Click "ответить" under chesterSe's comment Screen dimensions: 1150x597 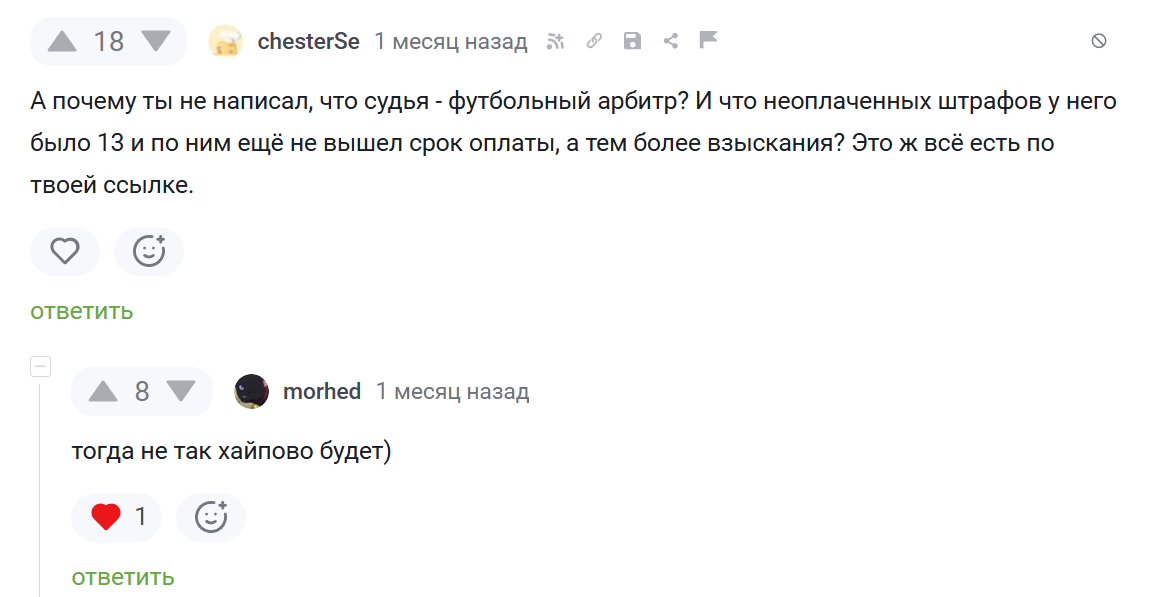tap(82, 311)
